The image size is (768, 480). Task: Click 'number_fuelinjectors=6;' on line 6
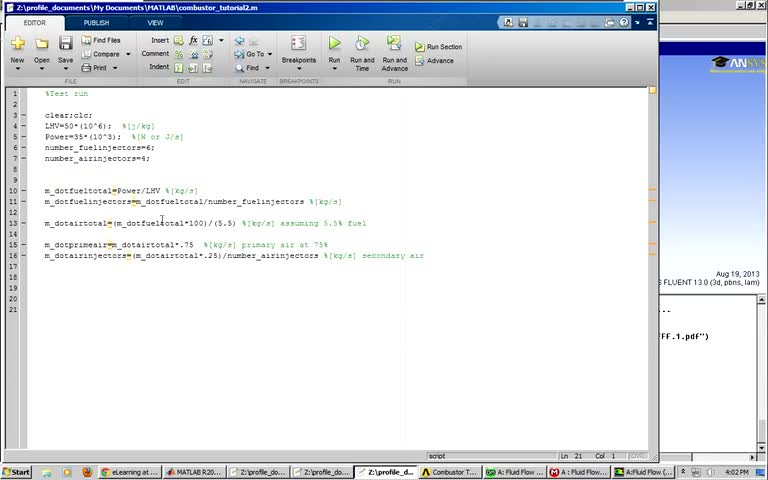[x=99, y=147]
